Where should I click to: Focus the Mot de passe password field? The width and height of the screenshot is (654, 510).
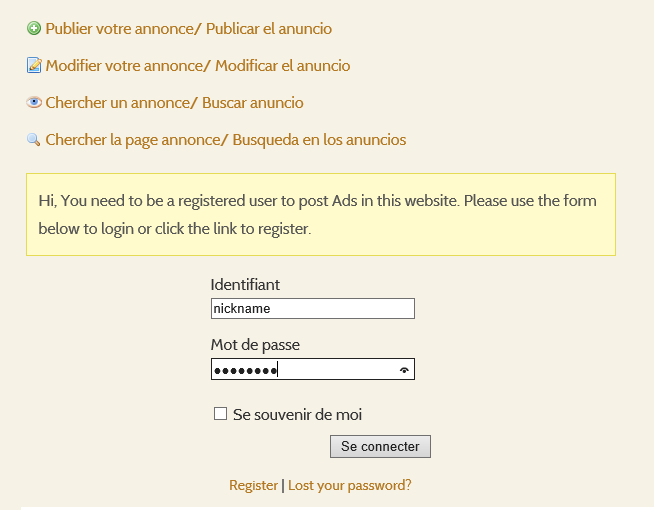(312, 369)
